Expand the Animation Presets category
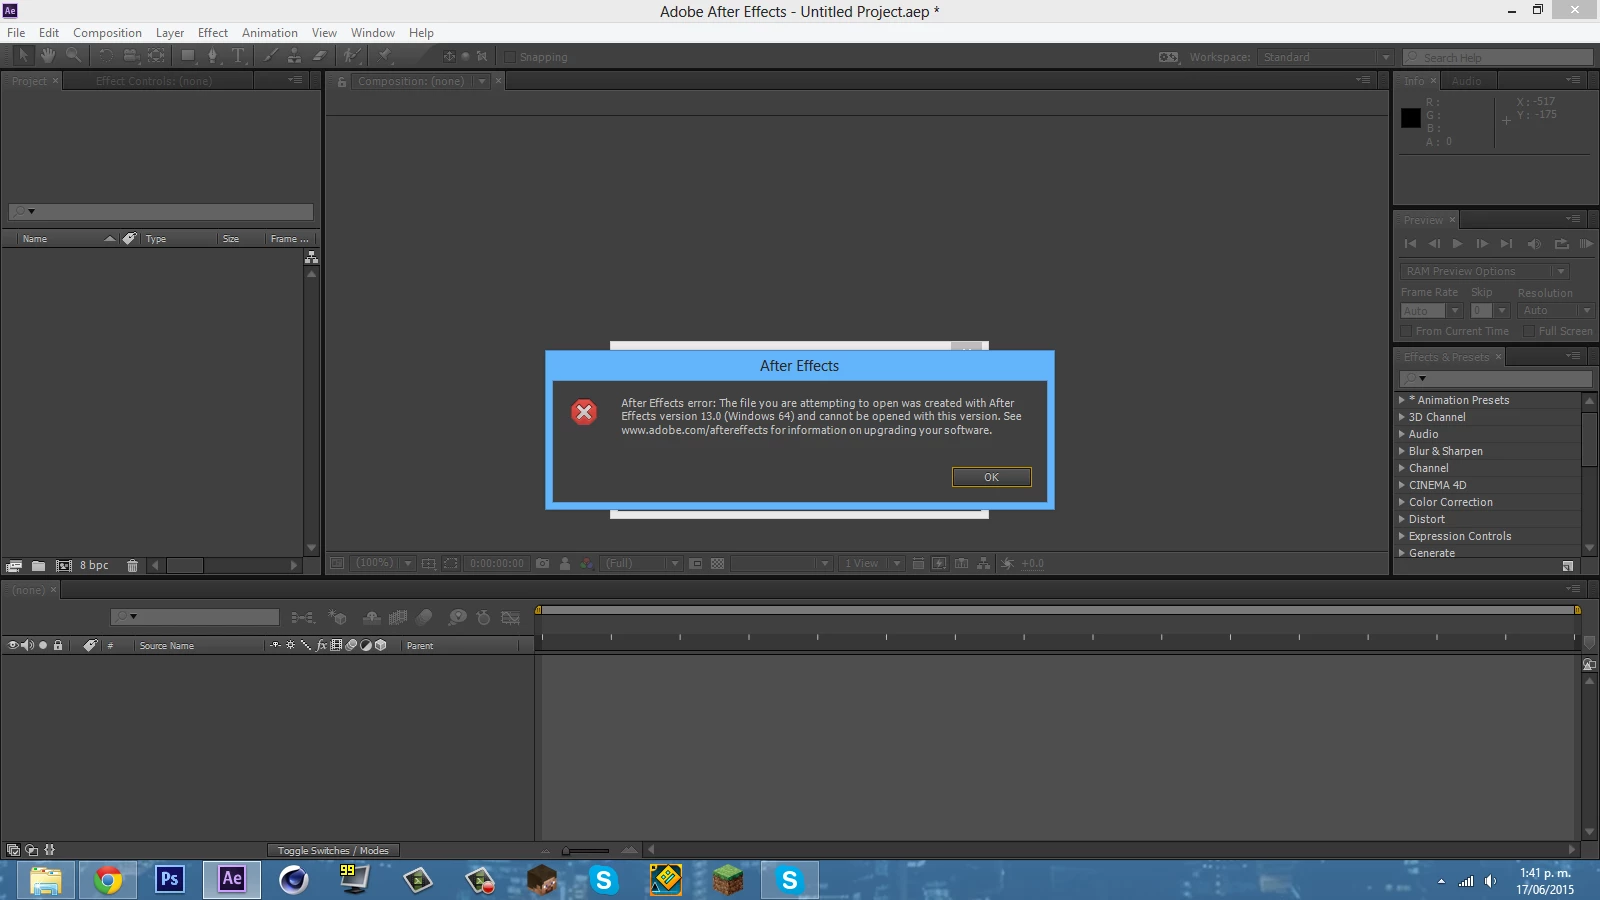The image size is (1600, 900). [1402, 400]
